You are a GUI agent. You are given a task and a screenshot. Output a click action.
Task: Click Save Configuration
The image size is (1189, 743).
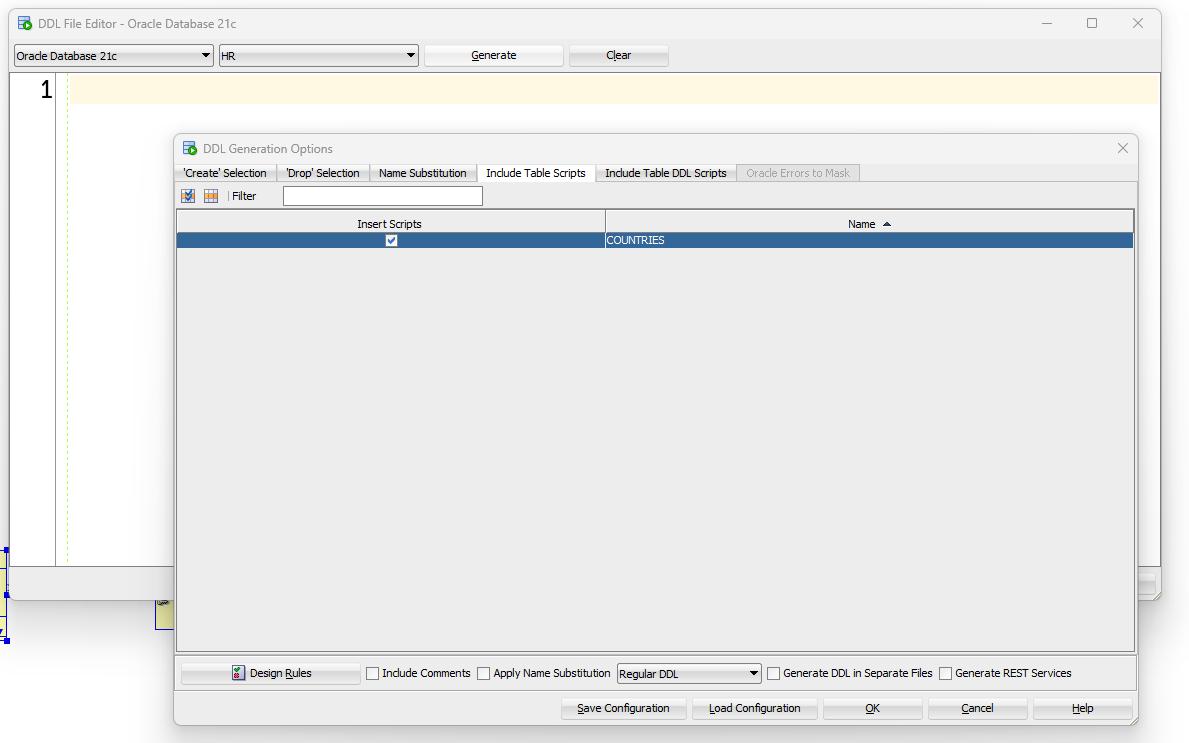coord(623,708)
